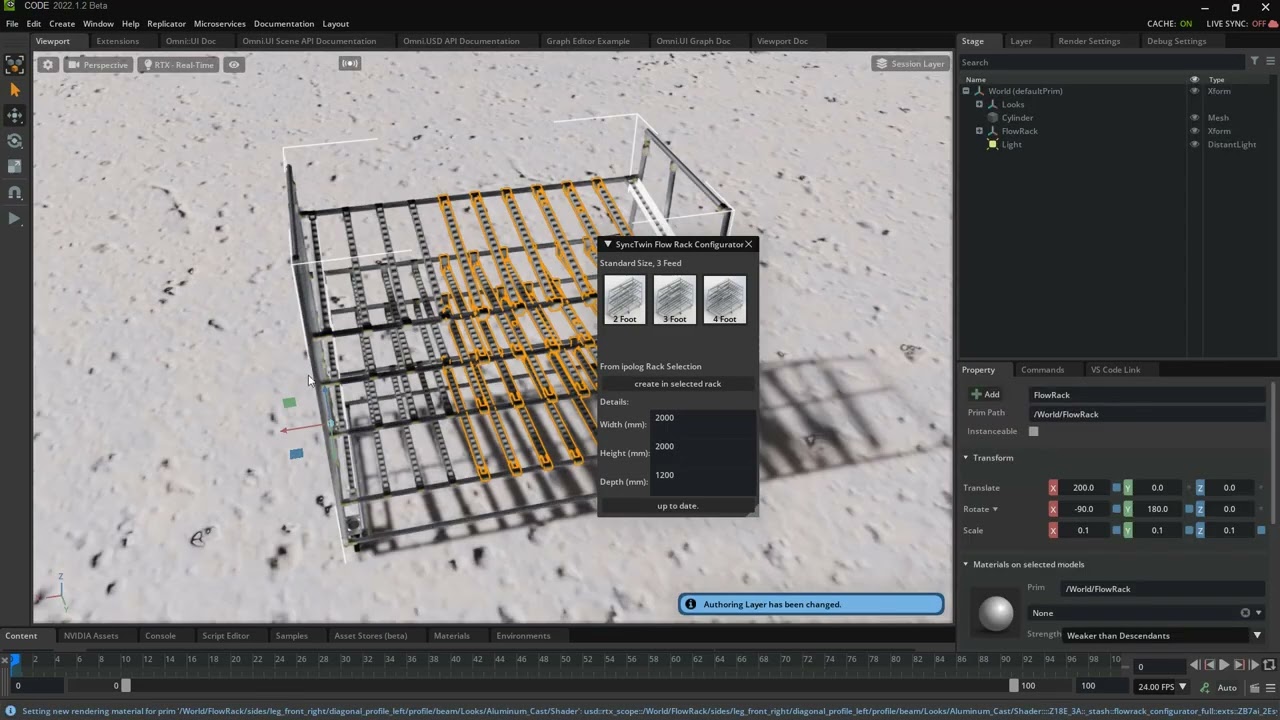Click the add keyframe key icon
The width and height of the screenshot is (1280, 720).
(x=1204, y=687)
